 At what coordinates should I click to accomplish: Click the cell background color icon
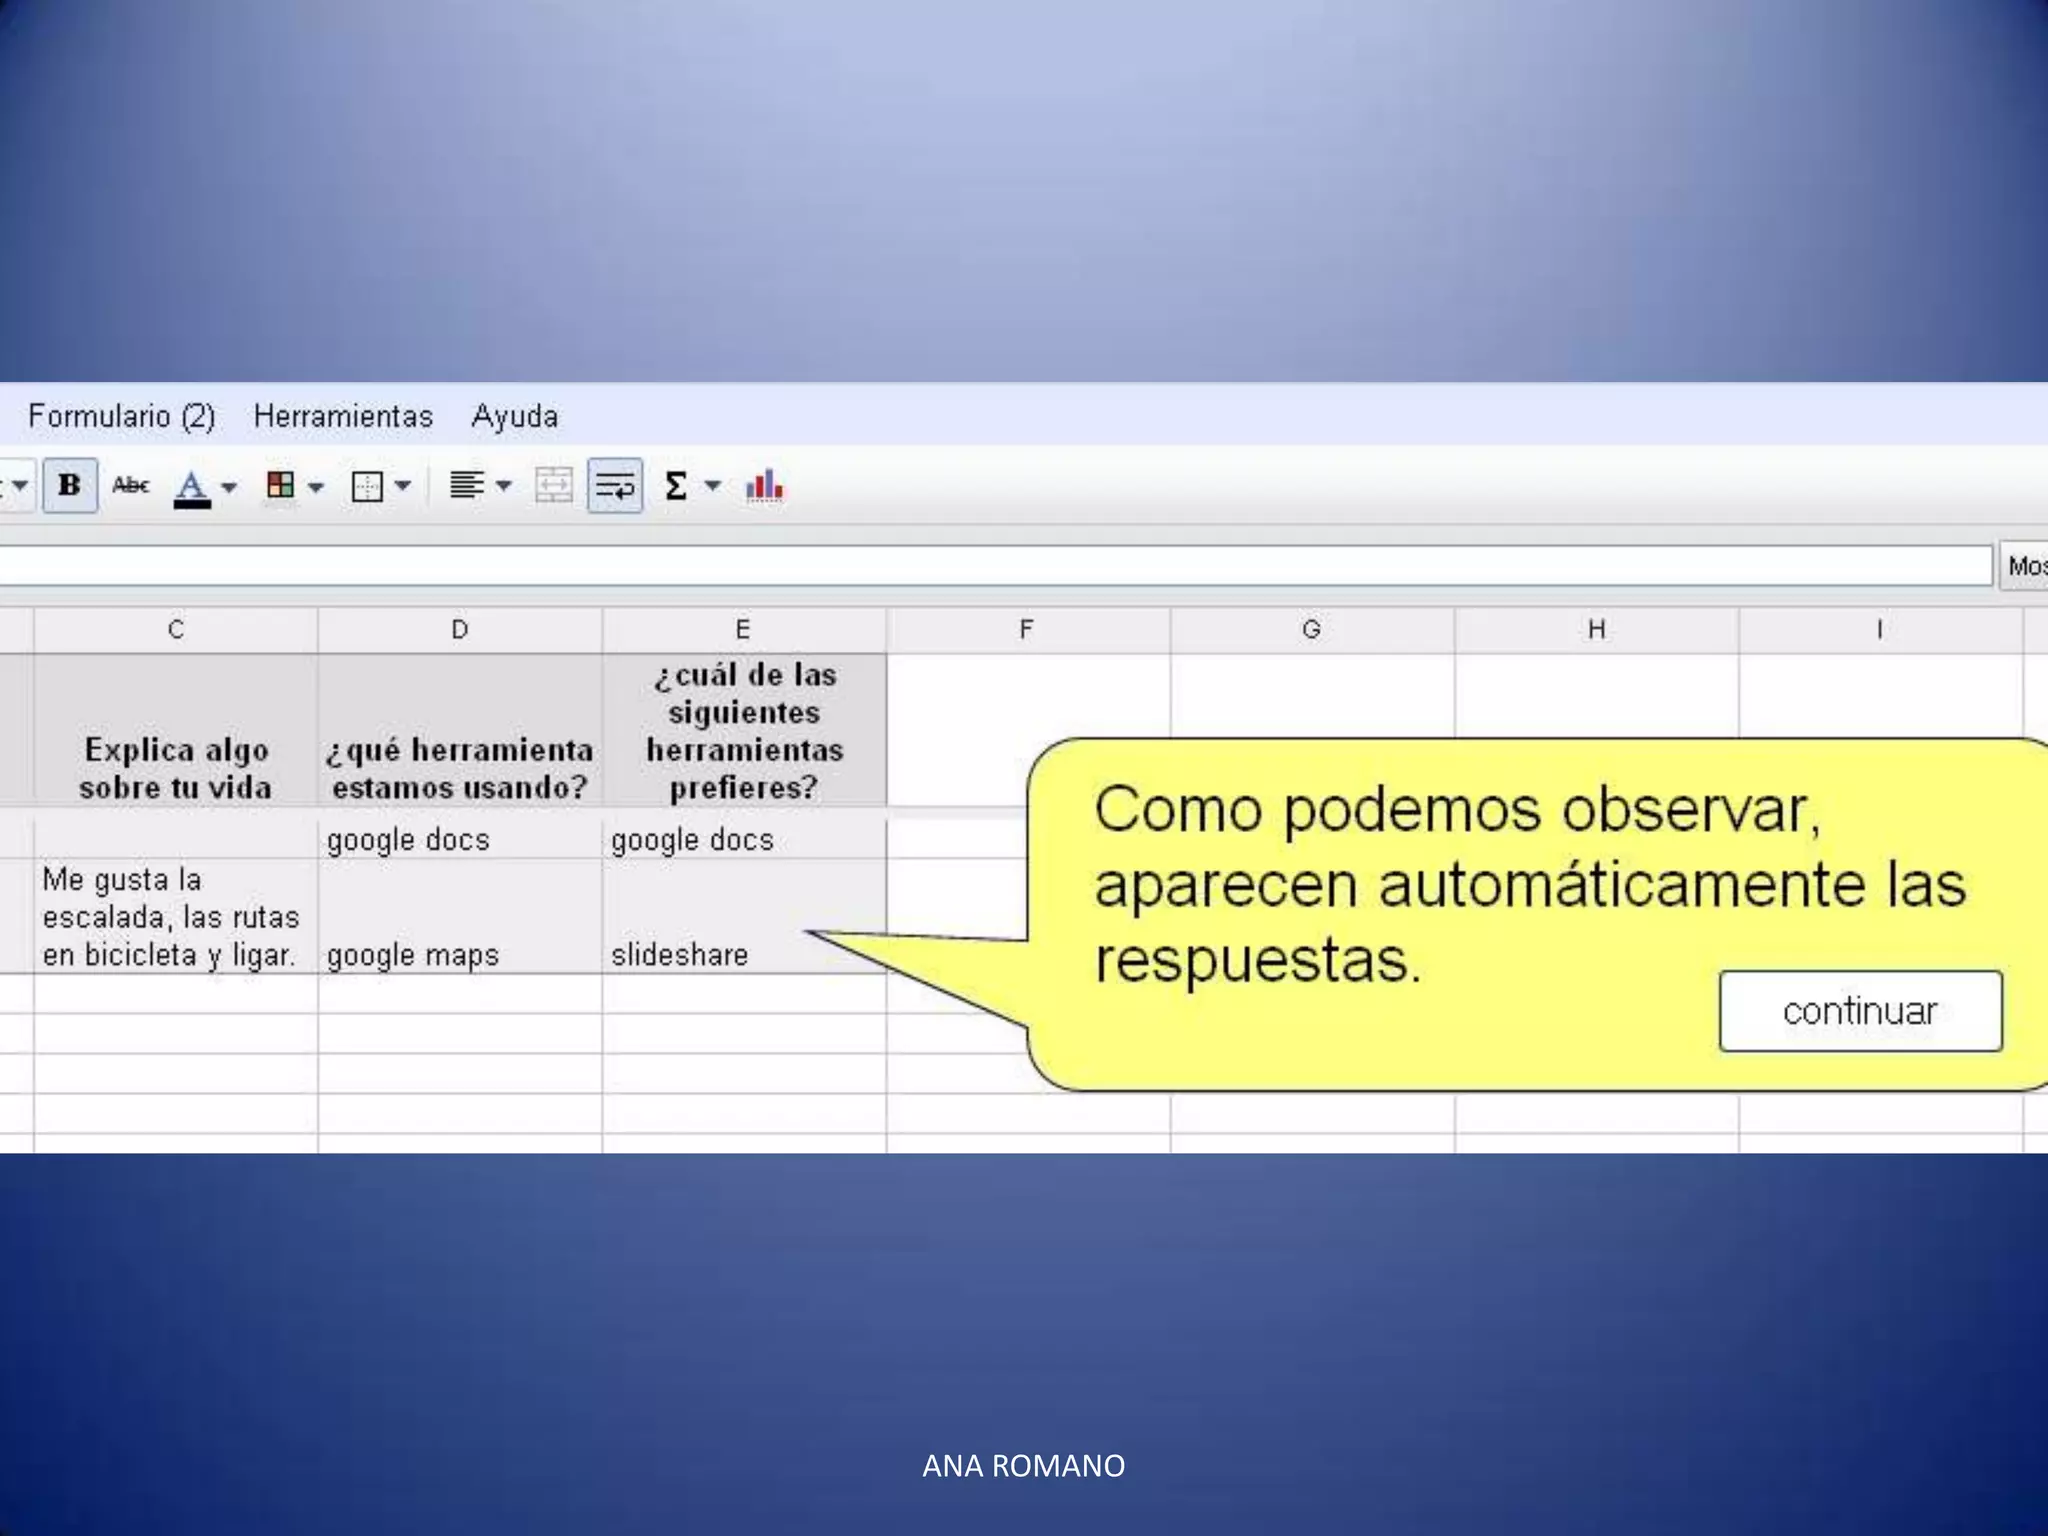click(281, 486)
